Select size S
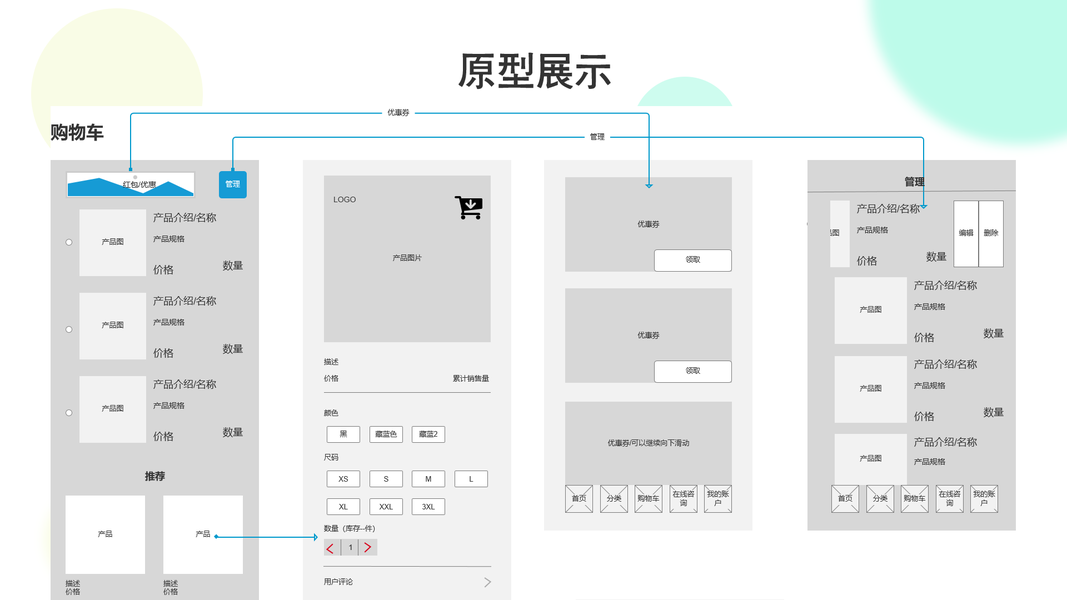Image resolution: width=1067 pixels, height=600 pixels. pyautogui.click(x=386, y=479)
